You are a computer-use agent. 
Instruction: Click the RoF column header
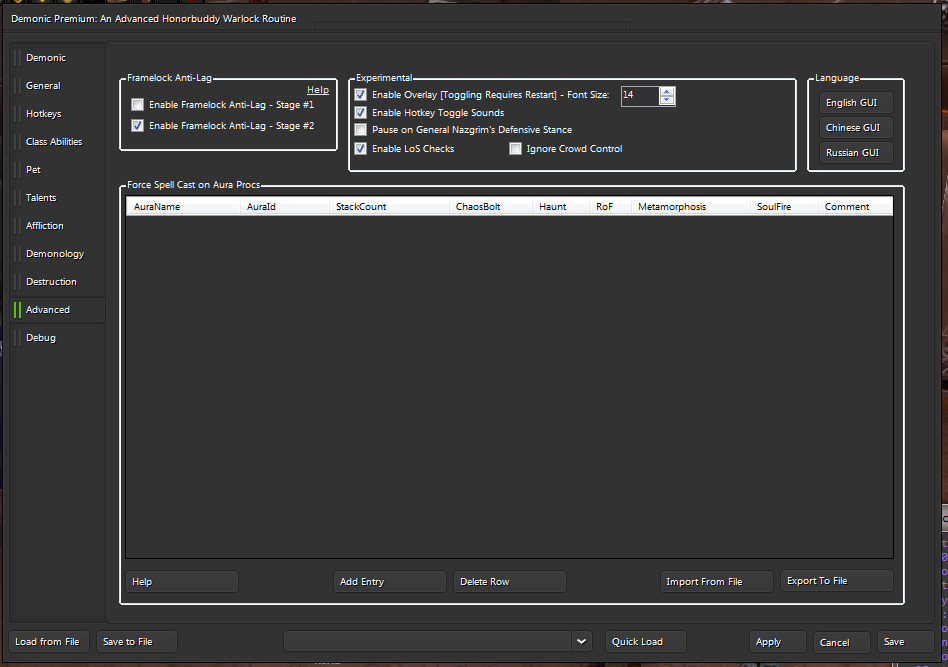click(610, 206)
